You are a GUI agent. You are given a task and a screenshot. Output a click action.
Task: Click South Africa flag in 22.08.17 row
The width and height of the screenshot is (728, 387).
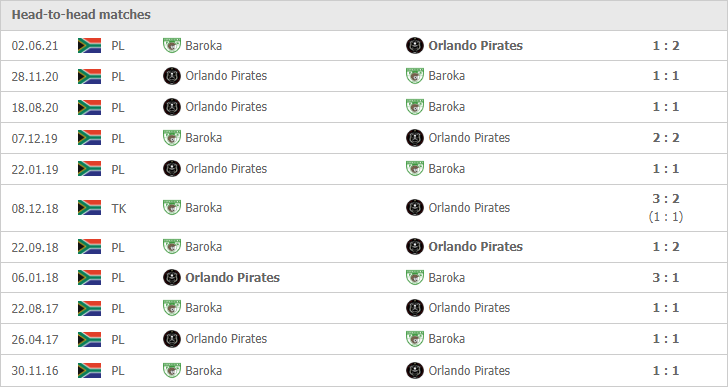[x=89, y=308]
